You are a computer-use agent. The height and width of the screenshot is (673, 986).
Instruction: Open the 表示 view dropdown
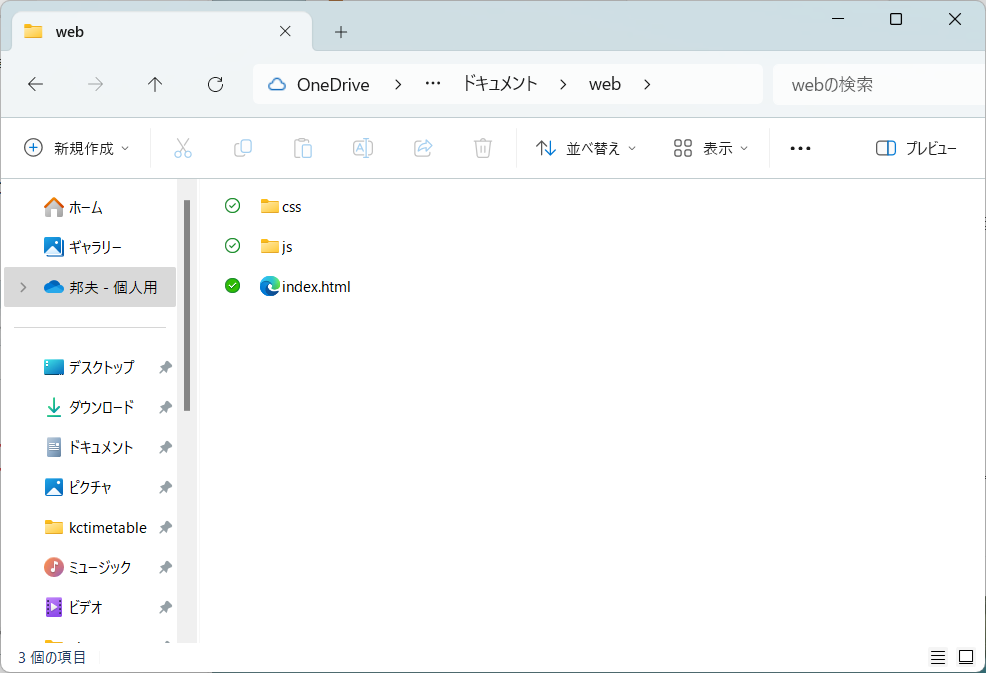710,147
